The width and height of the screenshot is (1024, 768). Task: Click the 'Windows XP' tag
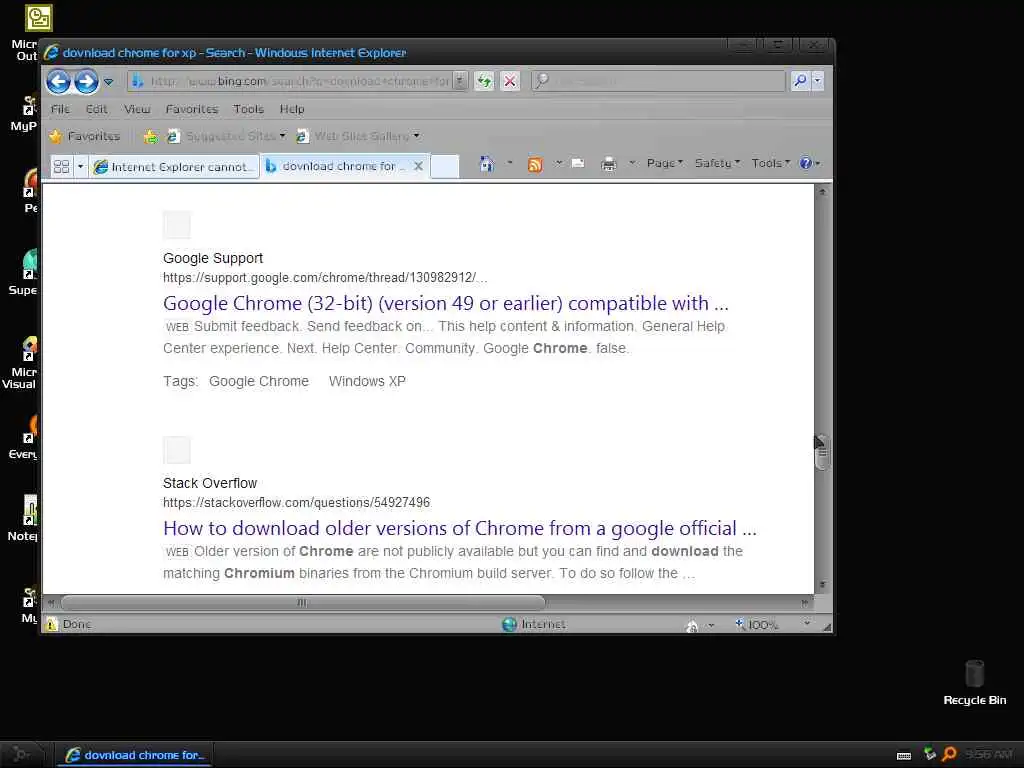pyautogui.click(x=367, y=381)
